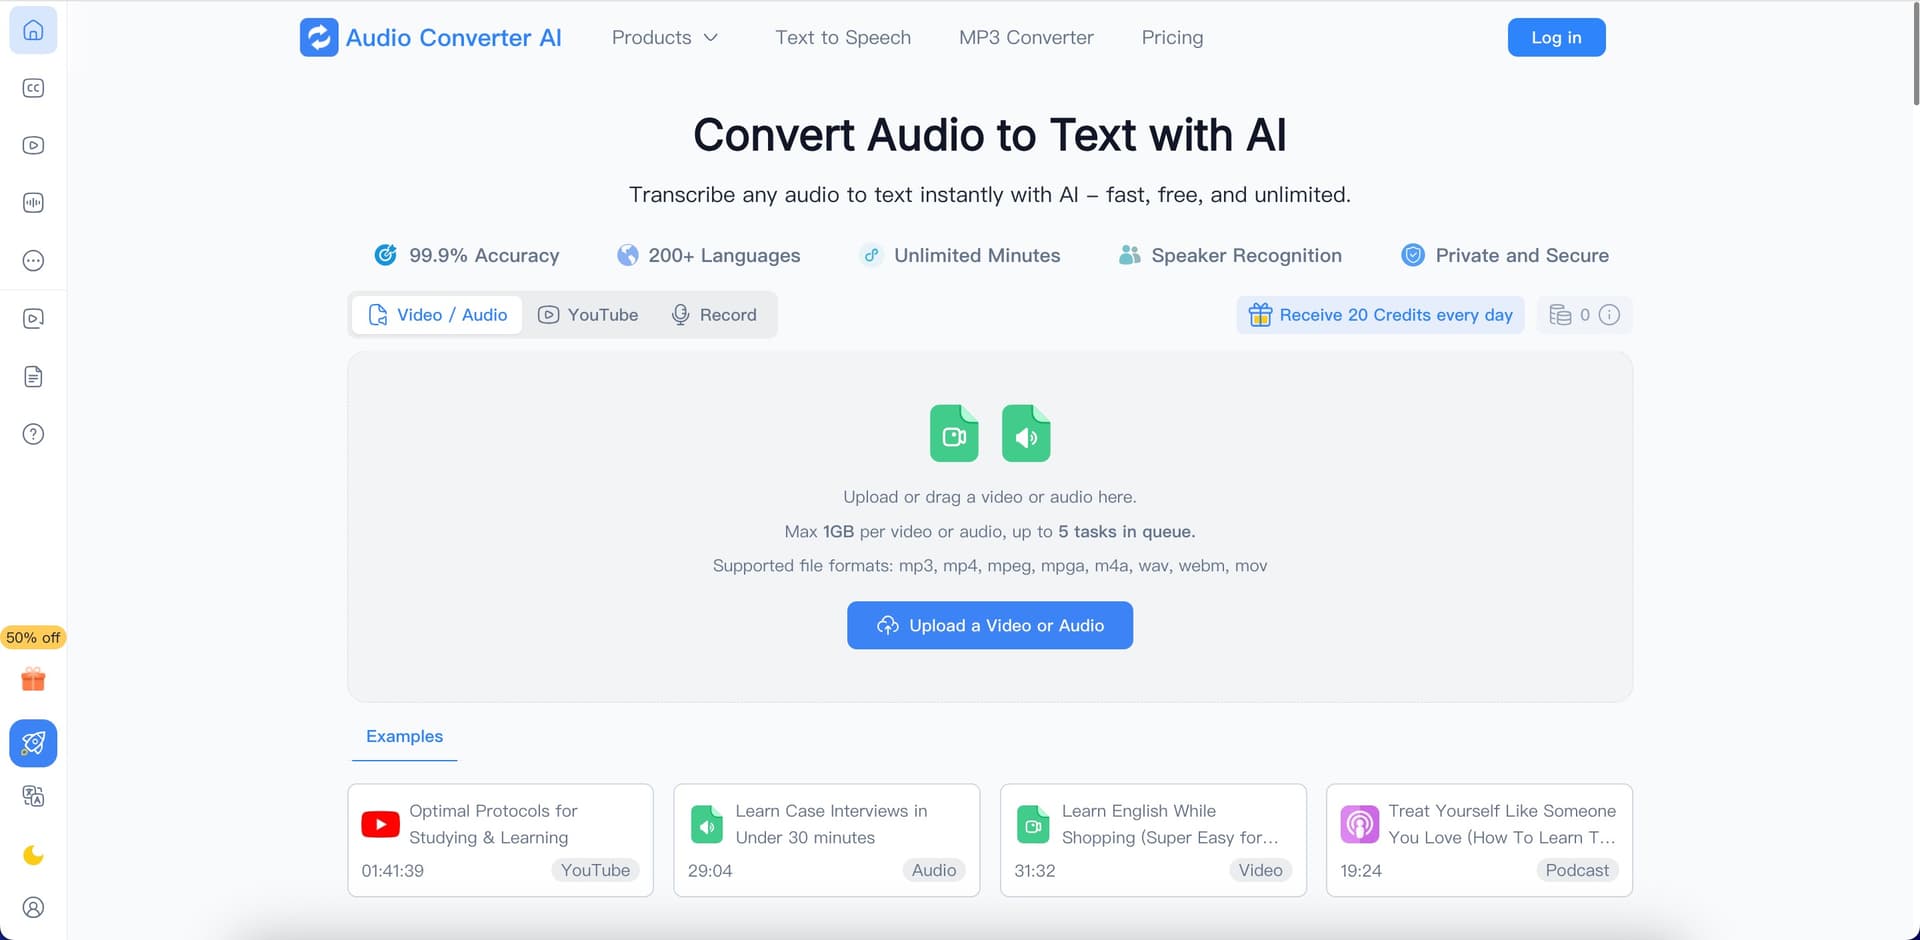Image resolution: width=1920 pixels, height=940 pixels.
Task: Open the Home icon in sidebar
Action: (33, 30)
